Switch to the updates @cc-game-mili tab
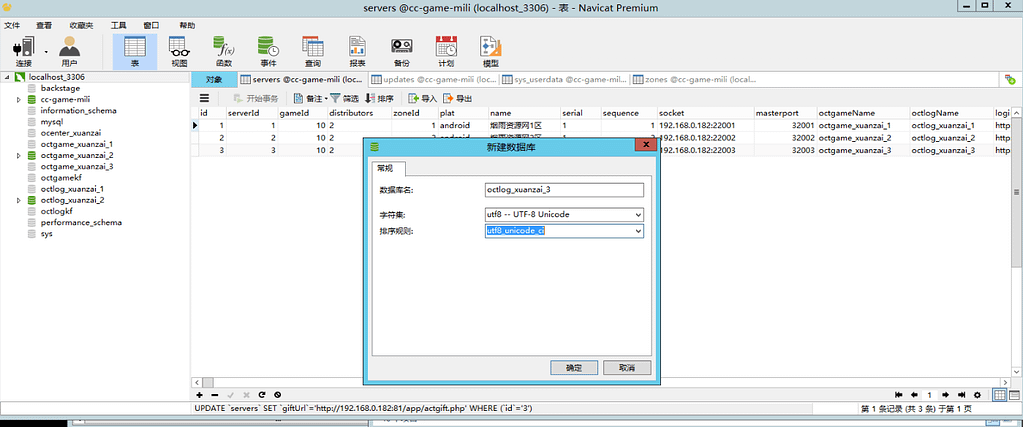The width and height of the screenshot is (1023, 427). [x=434, y=80]
